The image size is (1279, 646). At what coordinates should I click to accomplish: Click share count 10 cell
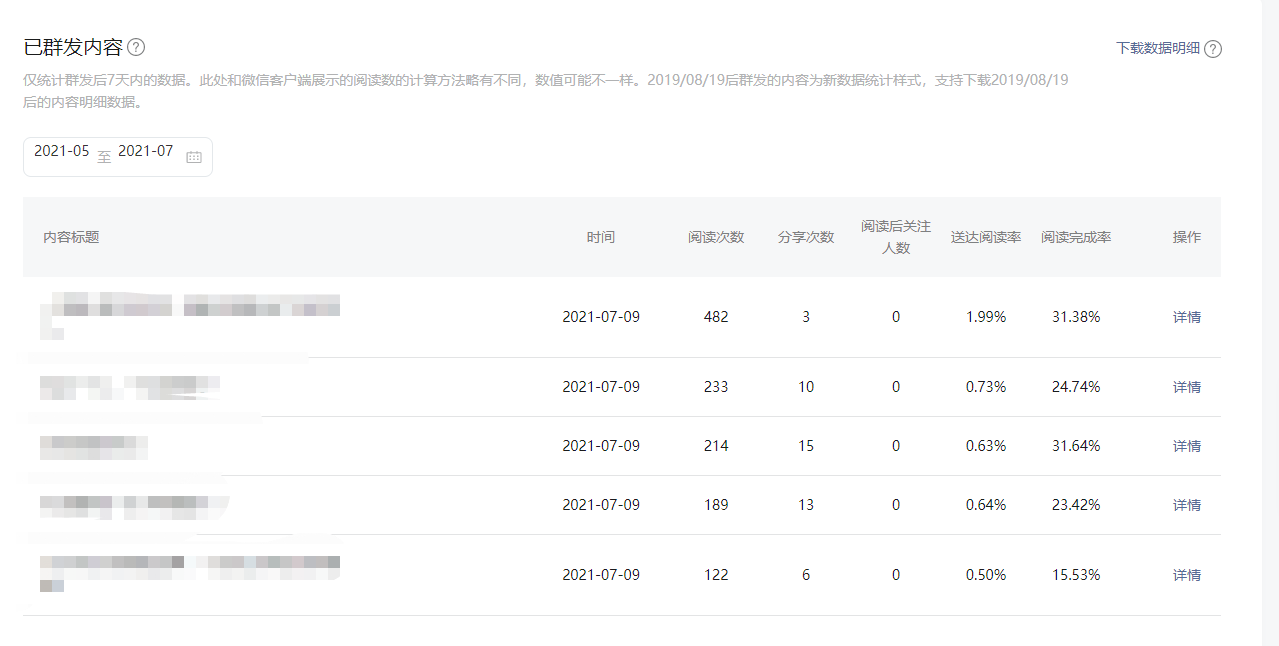click(806, 387)
